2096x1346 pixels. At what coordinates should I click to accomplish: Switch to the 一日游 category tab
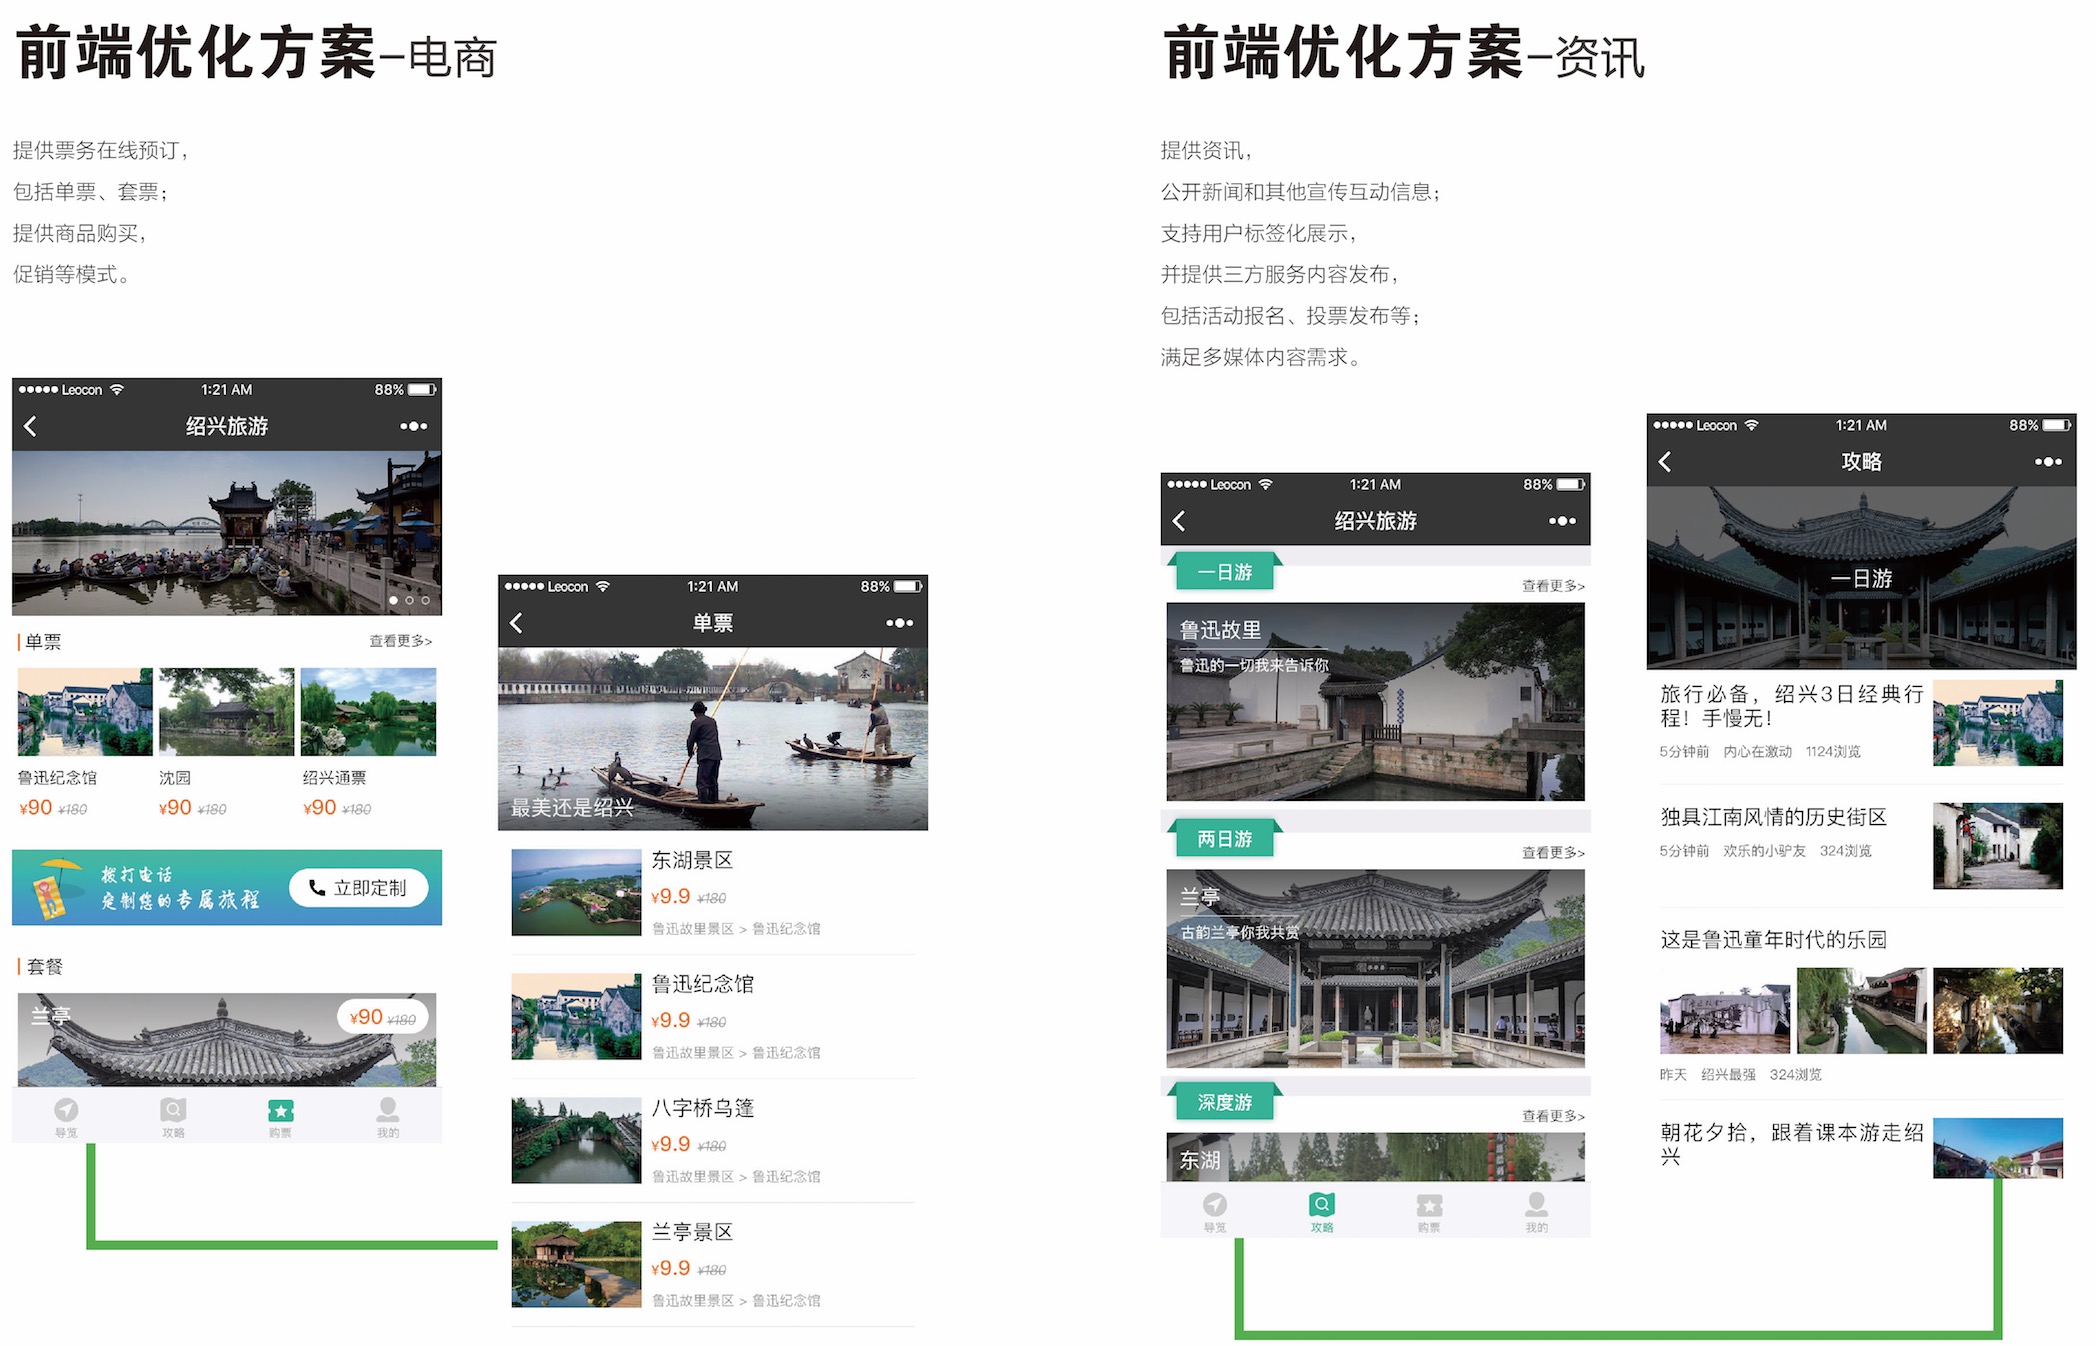[x=1225, y=571]
